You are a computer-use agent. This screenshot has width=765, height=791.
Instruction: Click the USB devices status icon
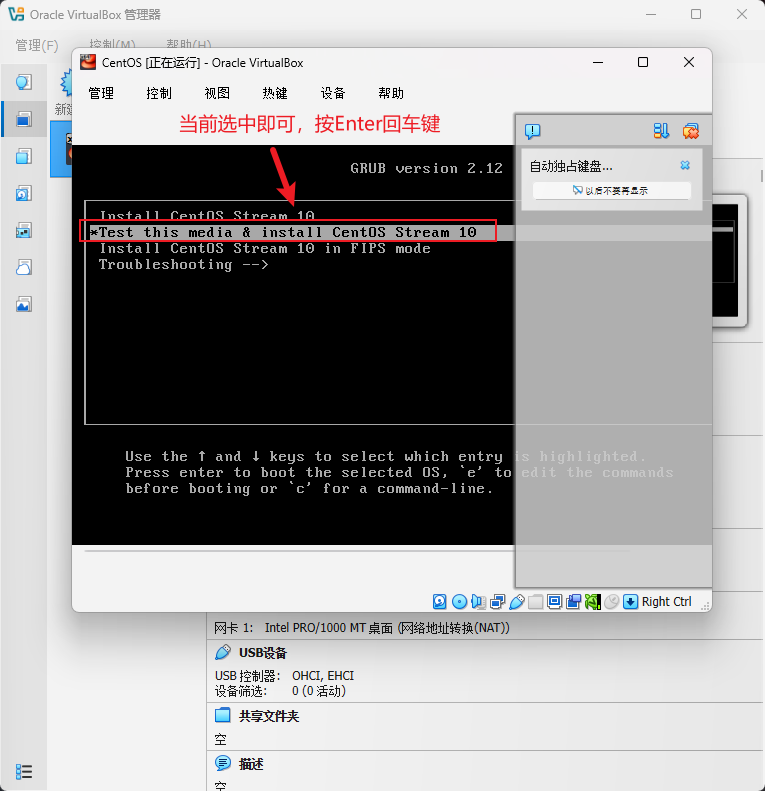click(517, 601)
